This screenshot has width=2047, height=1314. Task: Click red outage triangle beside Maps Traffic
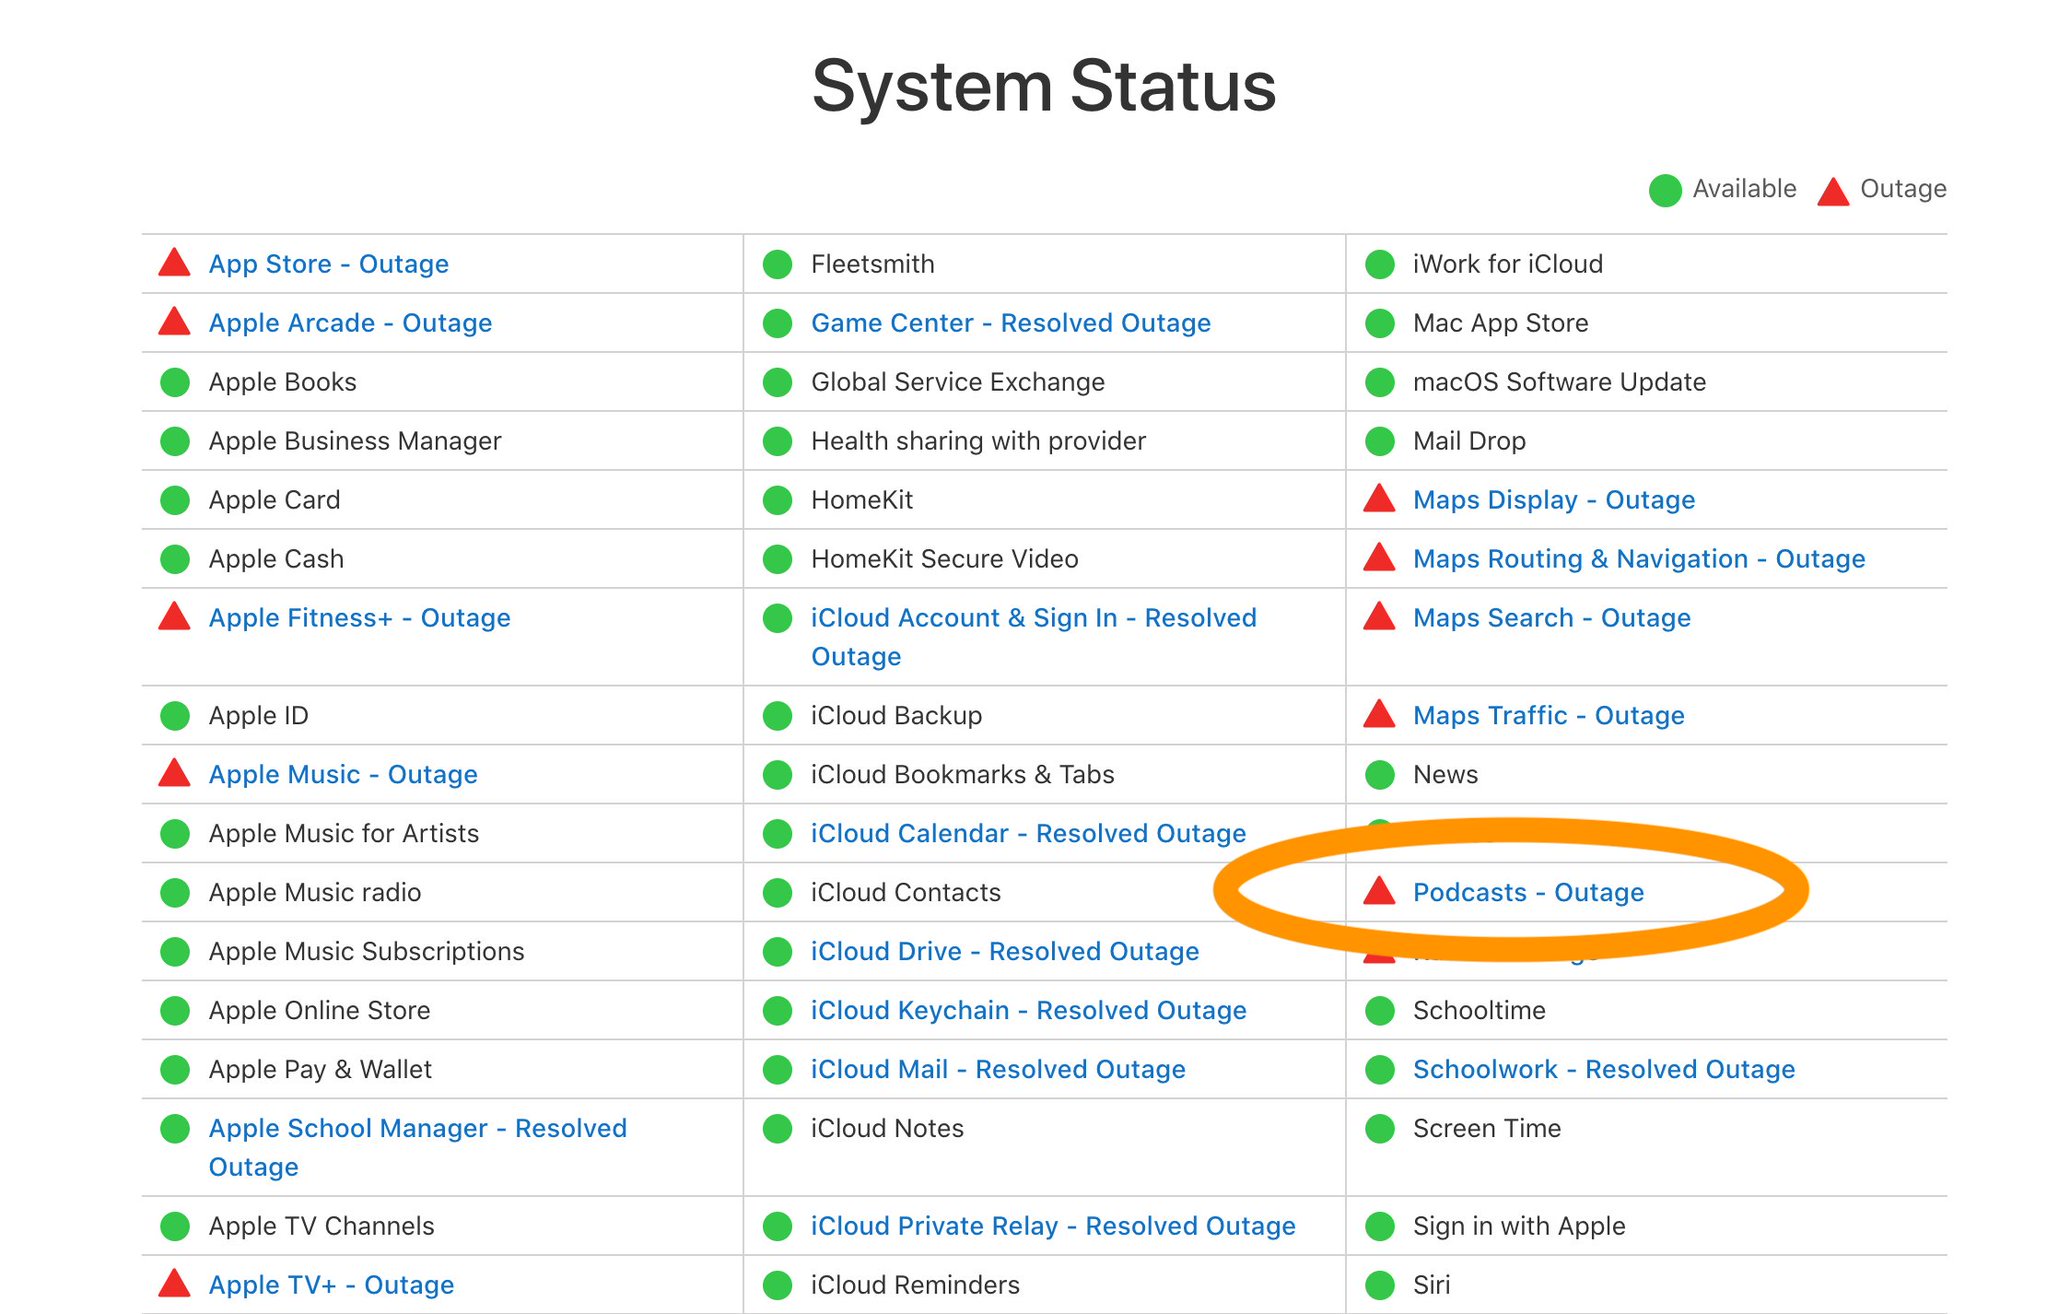pyautogui.click(x=1379, y=714)
